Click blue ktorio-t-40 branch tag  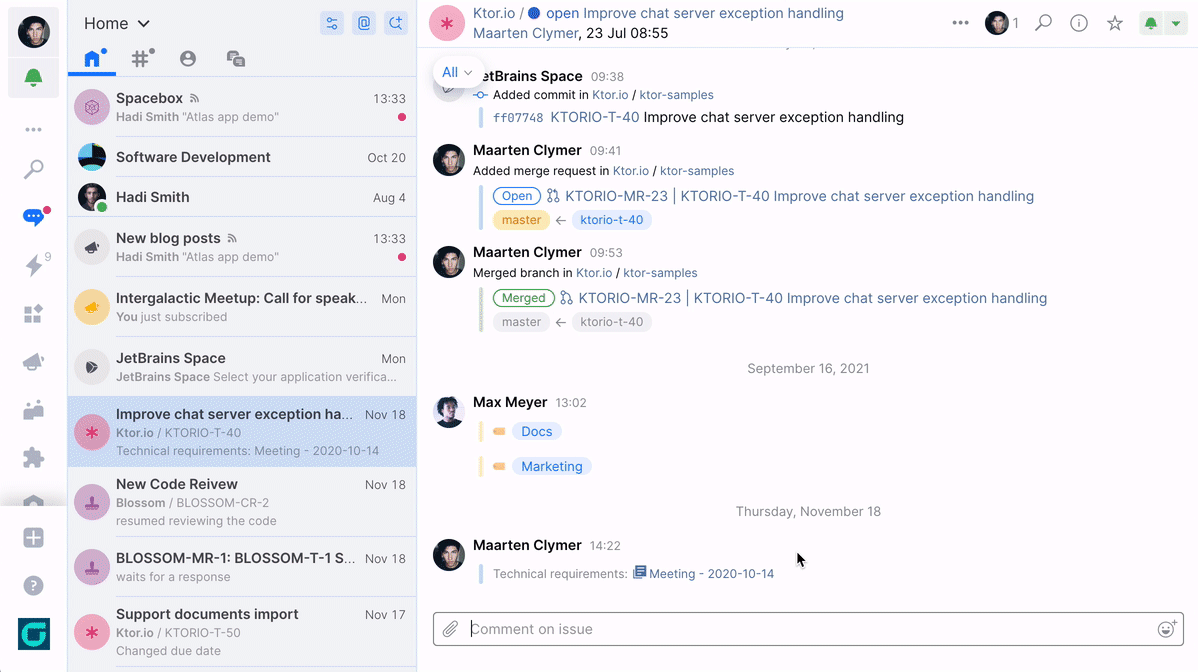click(x=611, y=220)
